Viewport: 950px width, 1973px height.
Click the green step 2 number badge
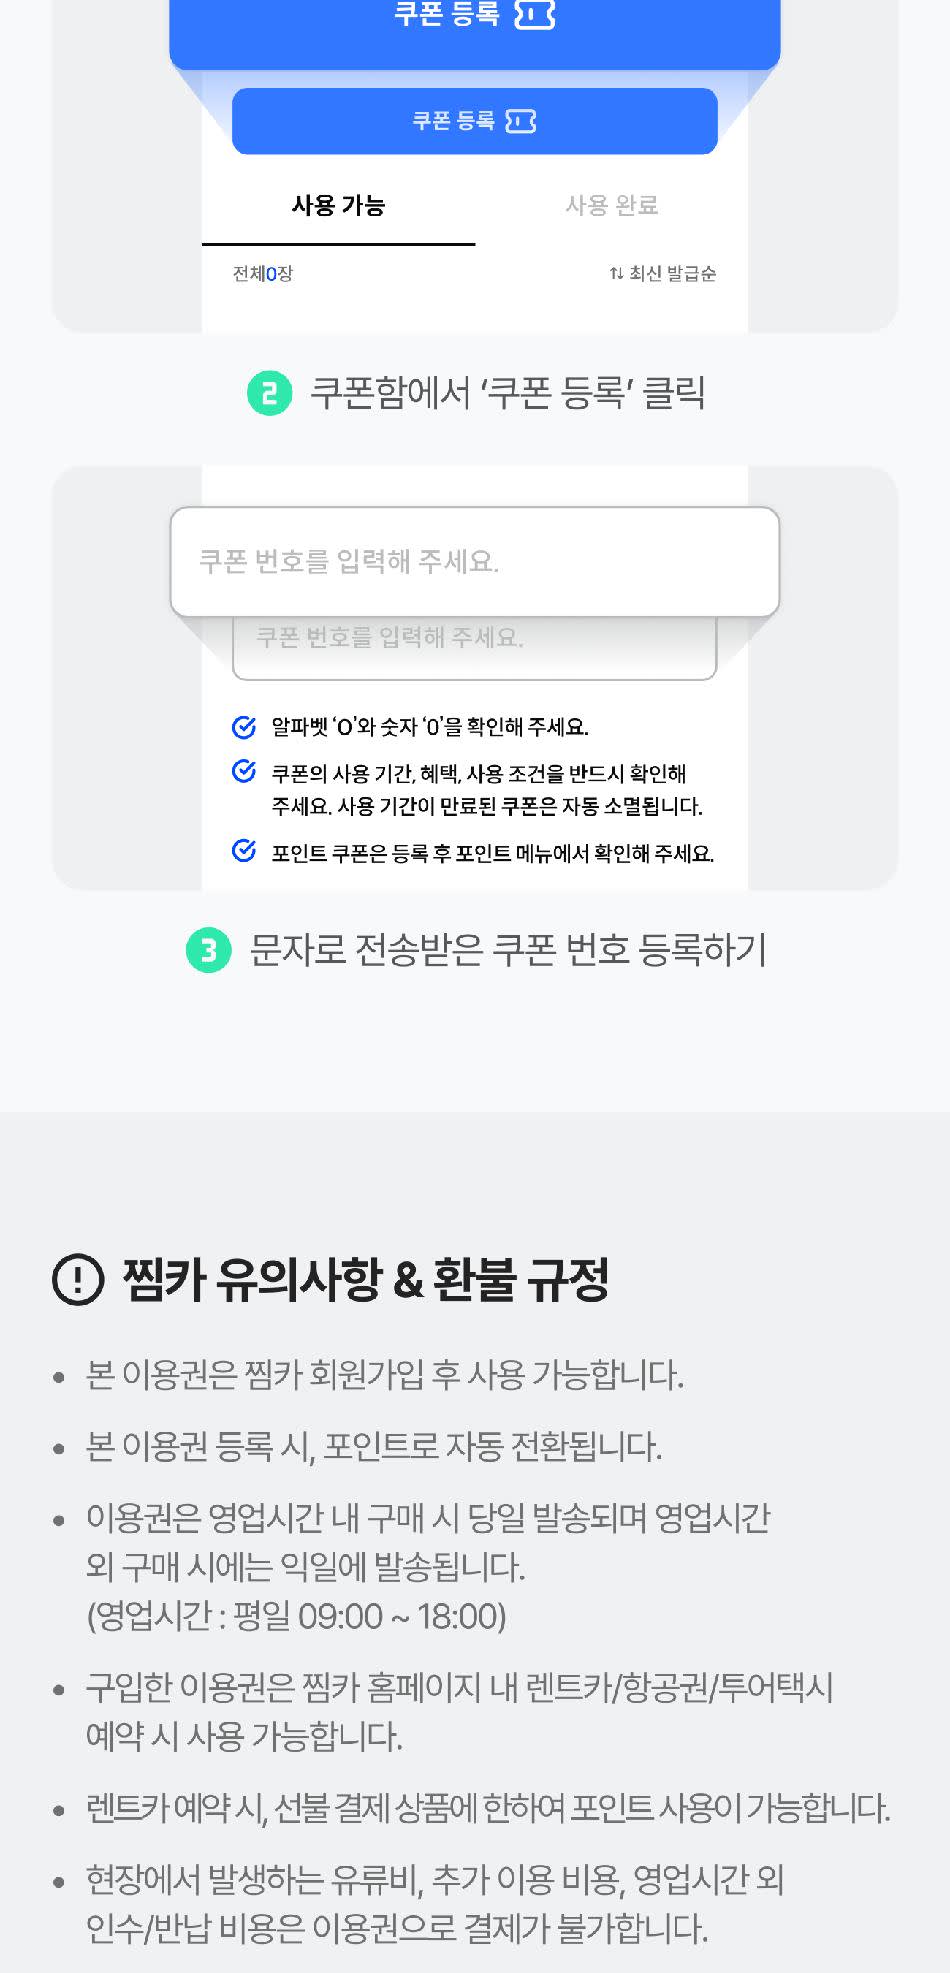coord(269,393)
